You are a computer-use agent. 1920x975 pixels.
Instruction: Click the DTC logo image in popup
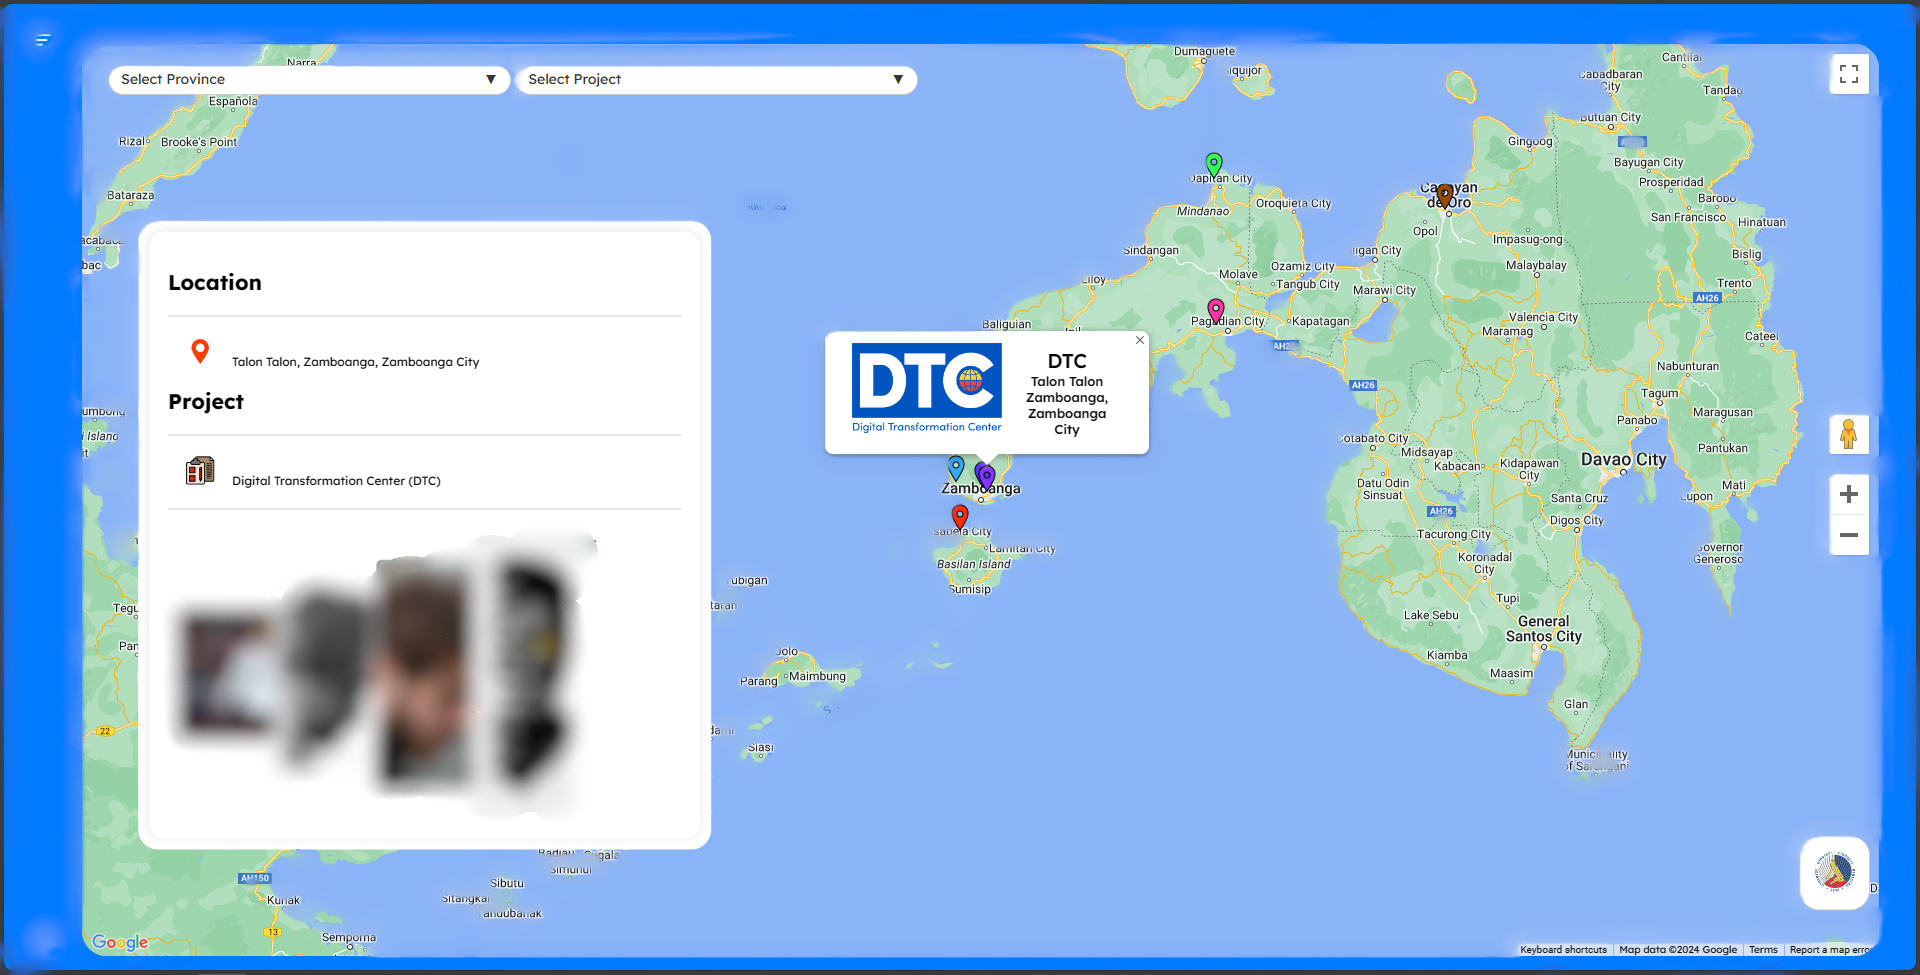926,389
